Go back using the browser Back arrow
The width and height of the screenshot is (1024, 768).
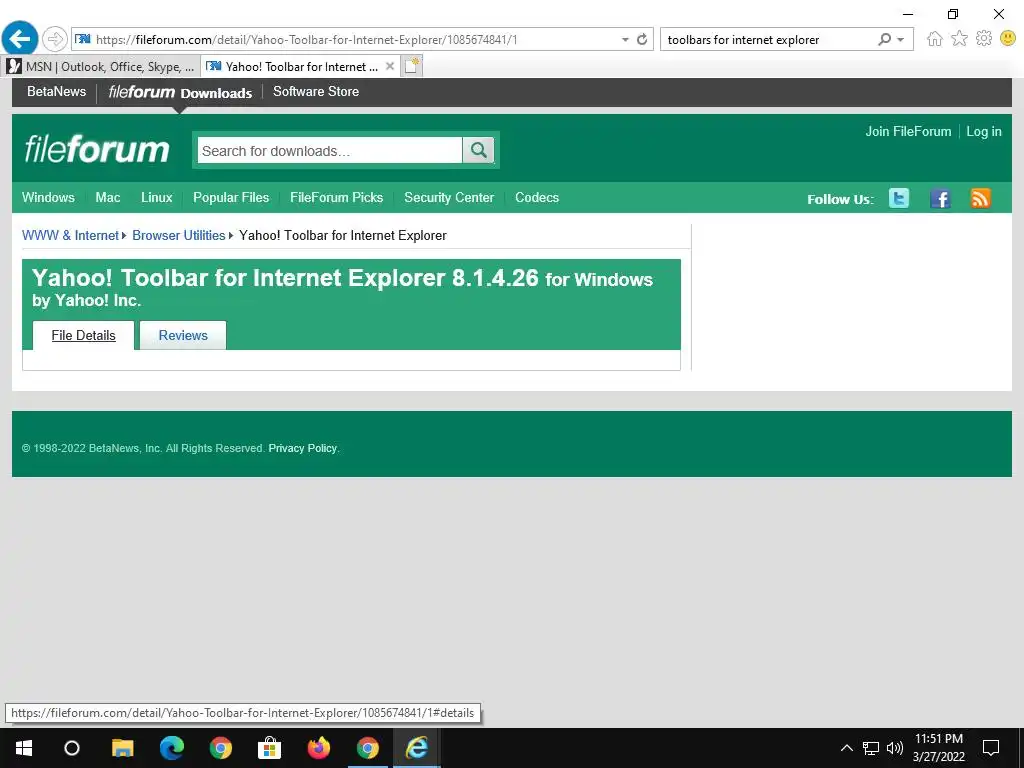[x=20, y=39]
